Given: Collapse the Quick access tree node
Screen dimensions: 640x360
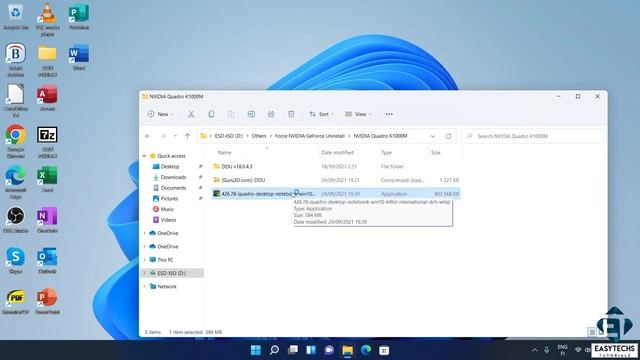Looking at the screenshot, I should pyautogui.click(x=144, y=156).
